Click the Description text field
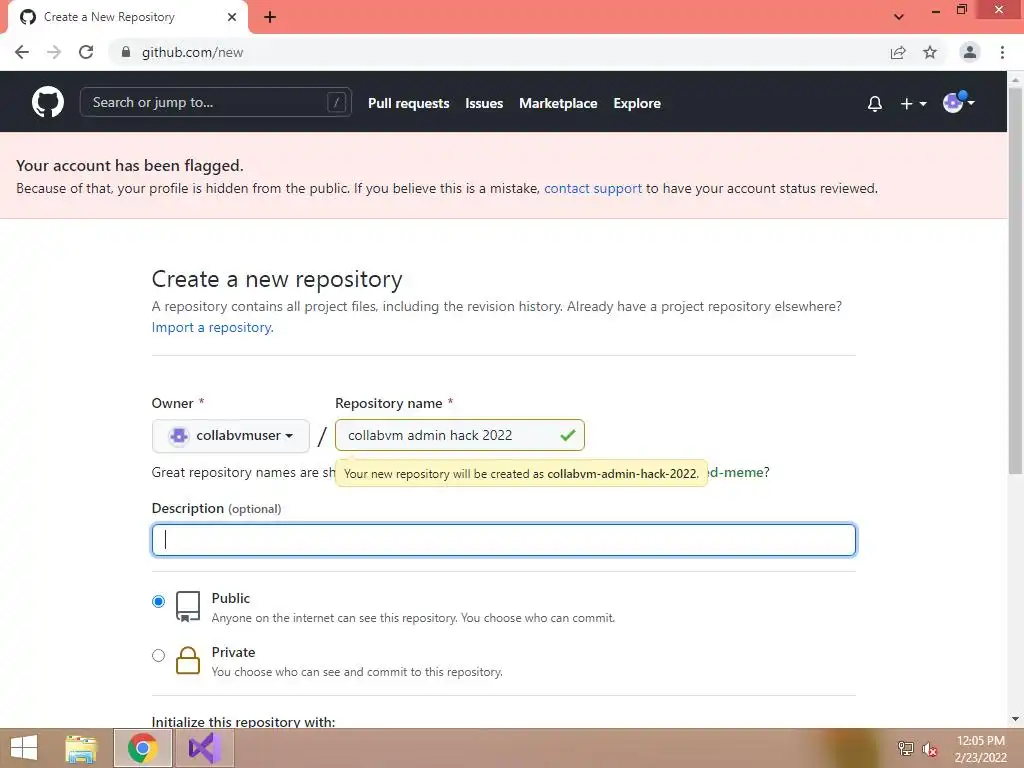1024x768 pixels. [504, 539]
